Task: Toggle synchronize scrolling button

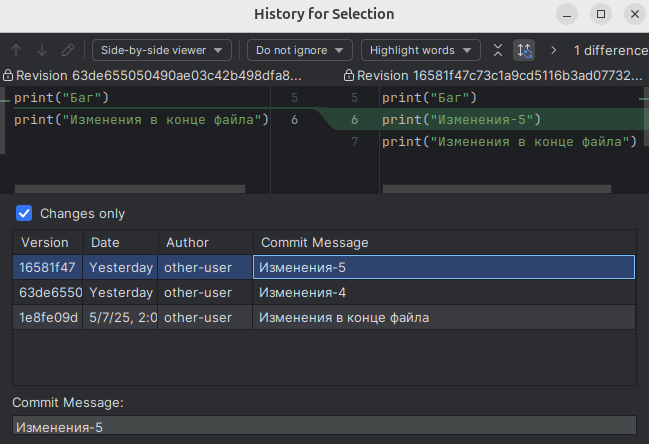Action: pos(524,50)
